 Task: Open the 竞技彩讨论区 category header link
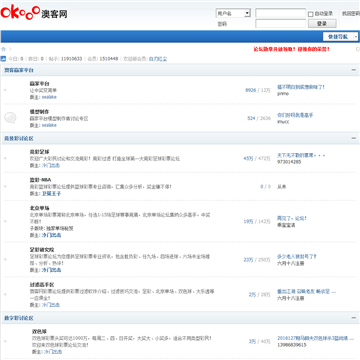19,138
